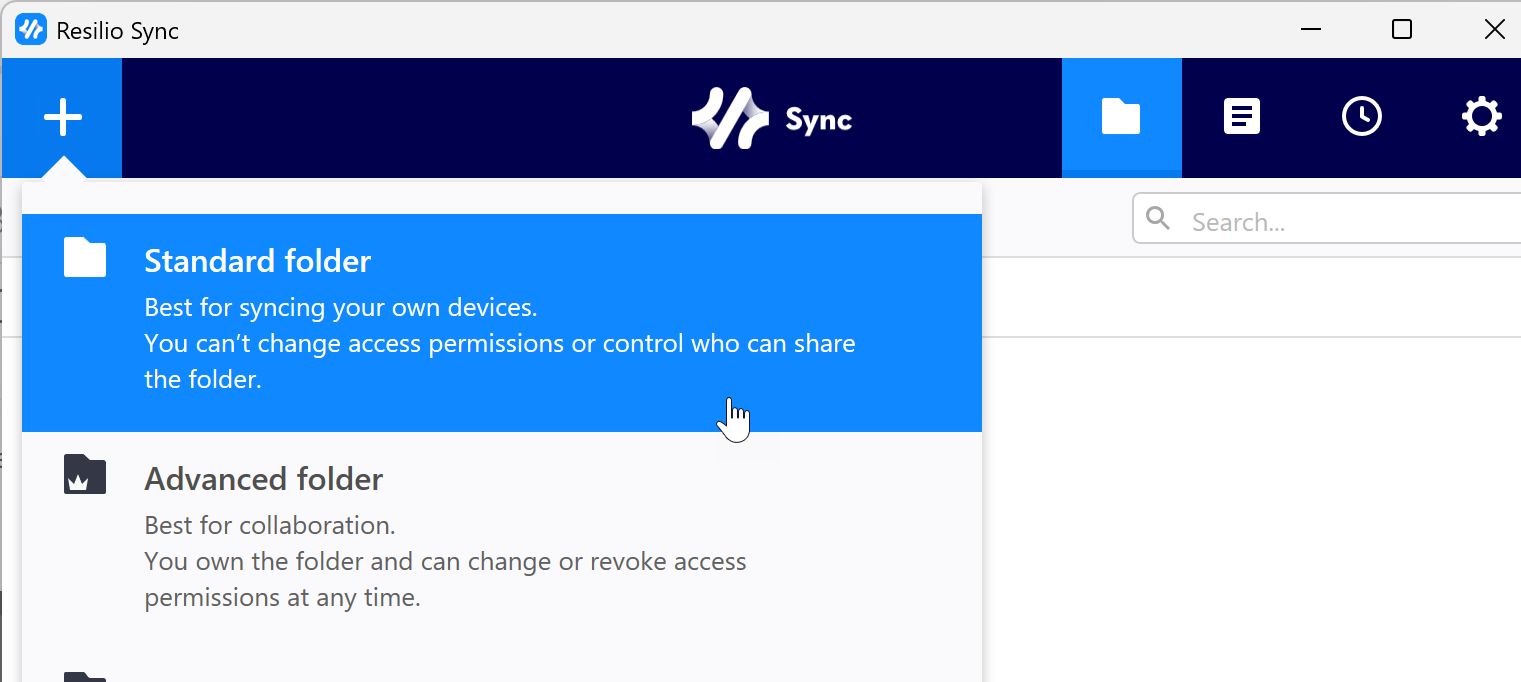This screenshot has width=1521, height=682.
Task: Click the search magnifier icon
Action: 1158,218
